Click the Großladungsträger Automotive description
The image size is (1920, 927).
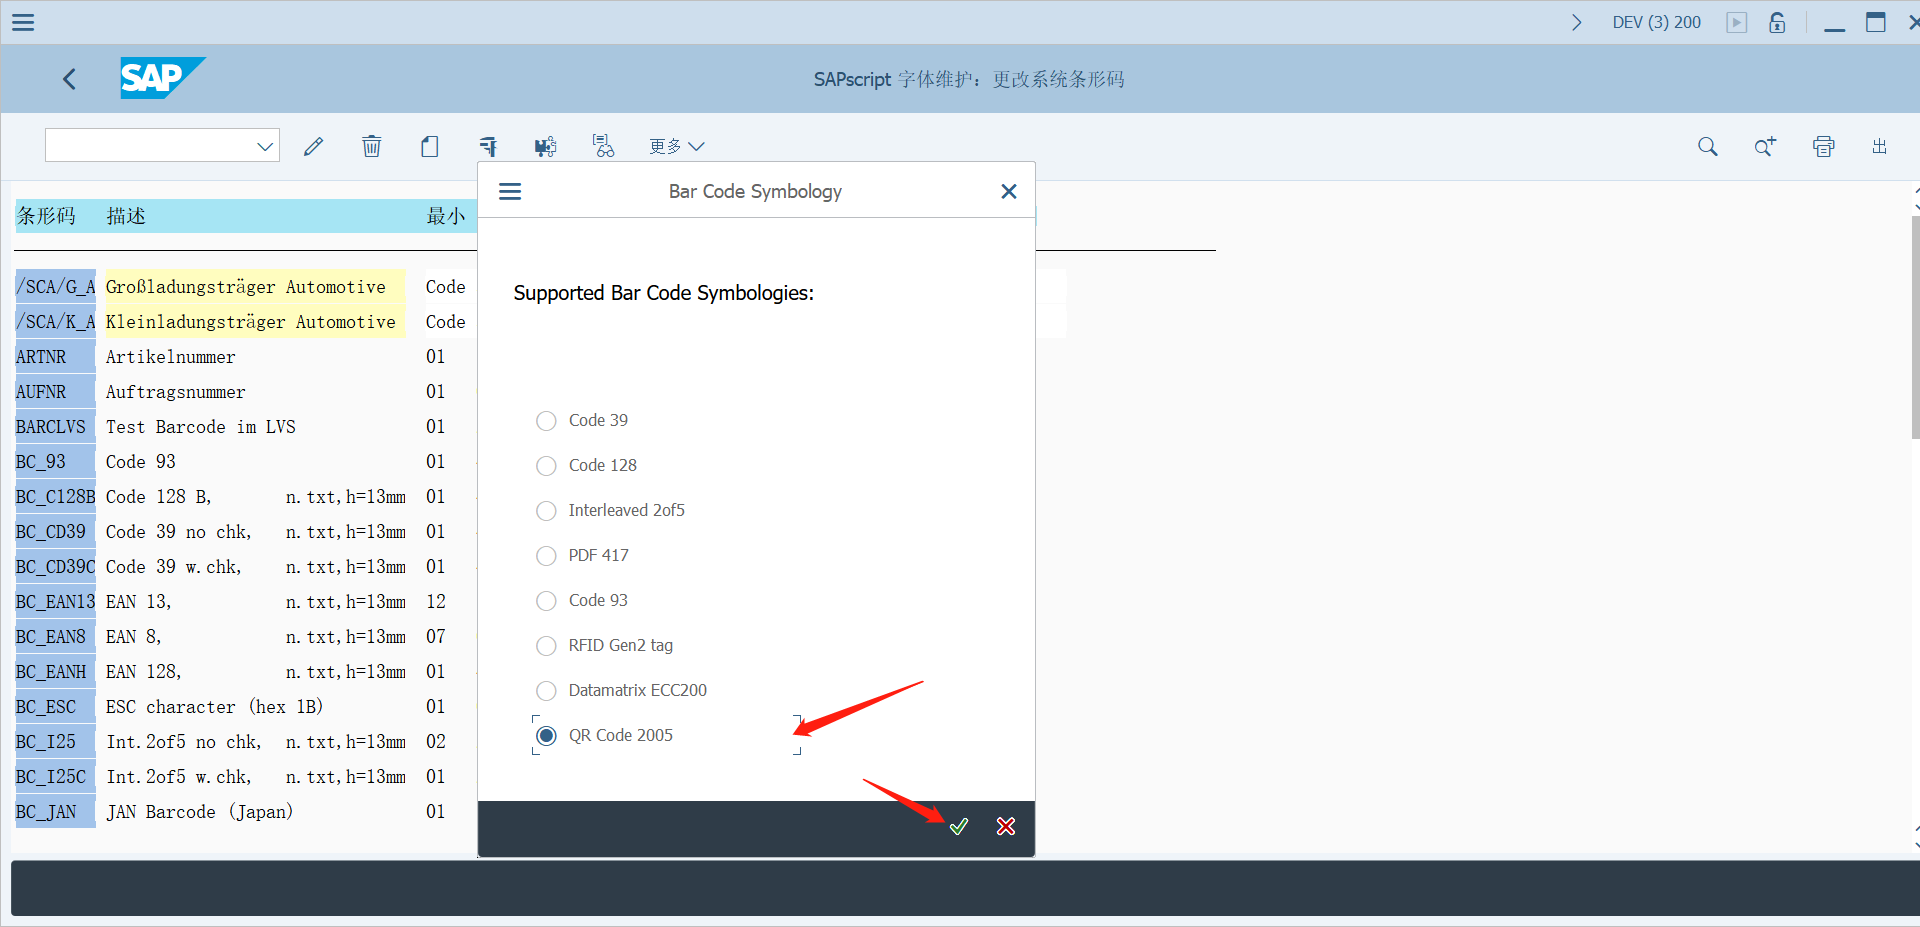pos(246,287)
